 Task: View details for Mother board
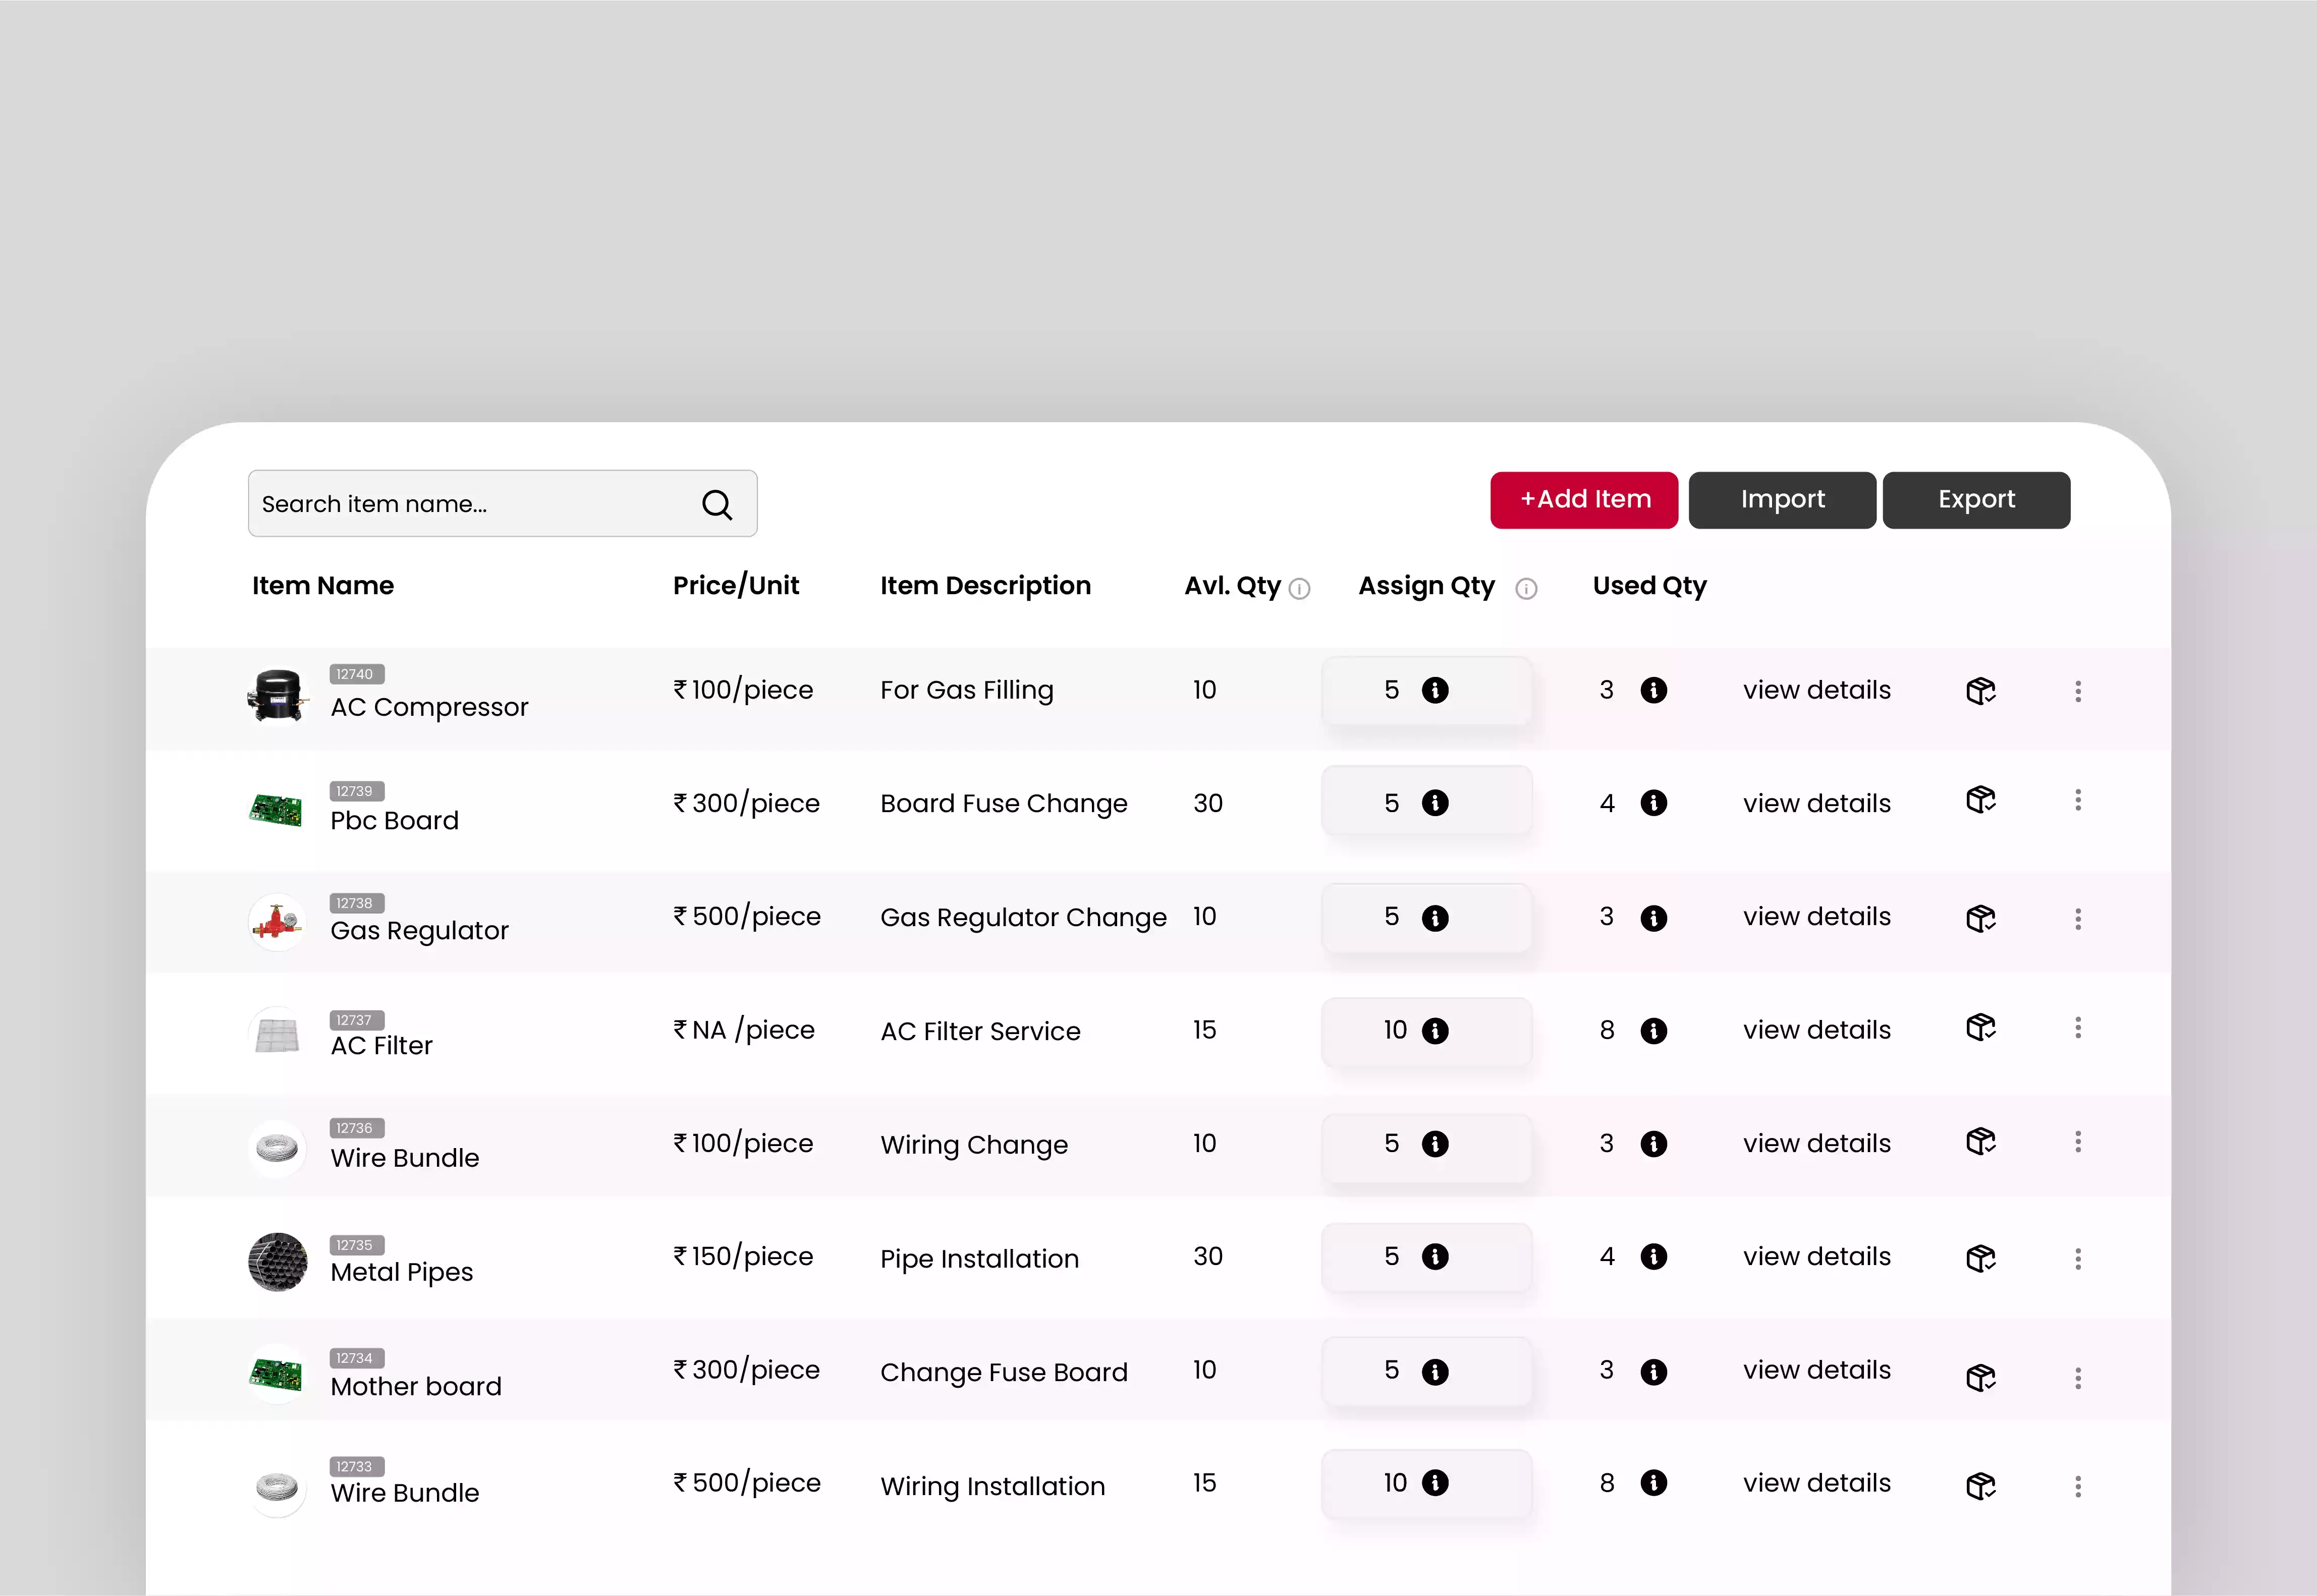click(1817, 1370)
